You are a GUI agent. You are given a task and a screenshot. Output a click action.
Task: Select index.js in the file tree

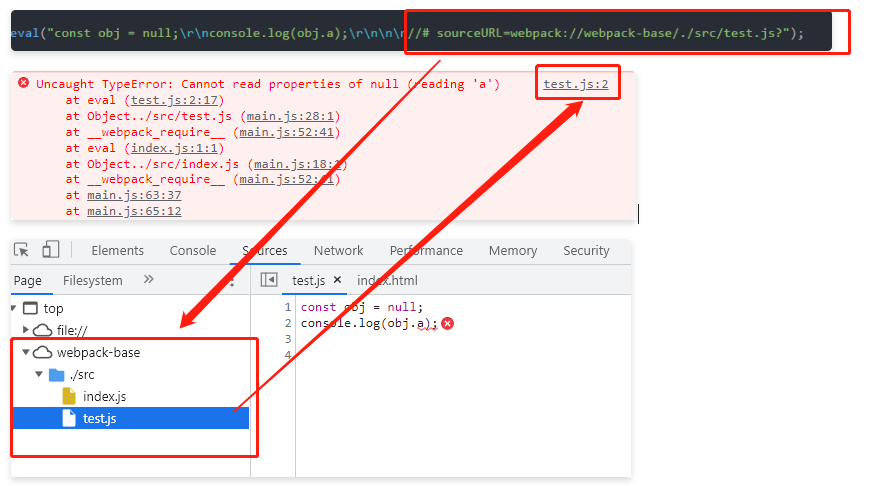point(105,396)
